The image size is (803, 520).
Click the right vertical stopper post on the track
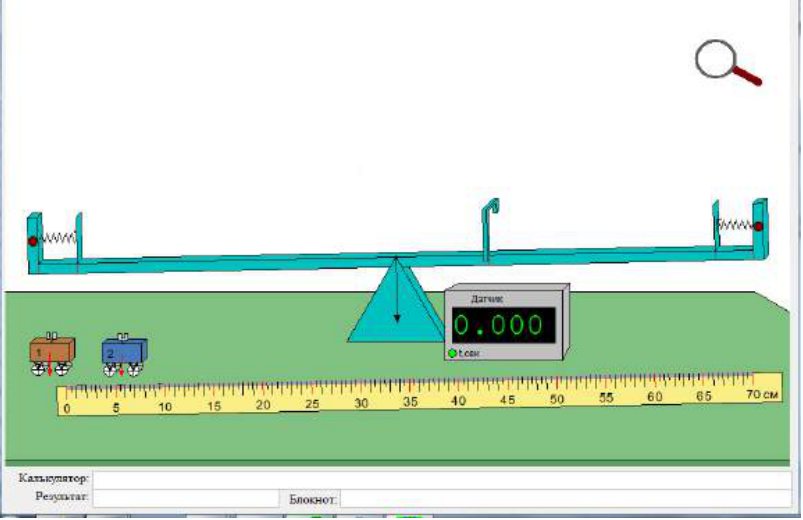[x=715, y=225]
